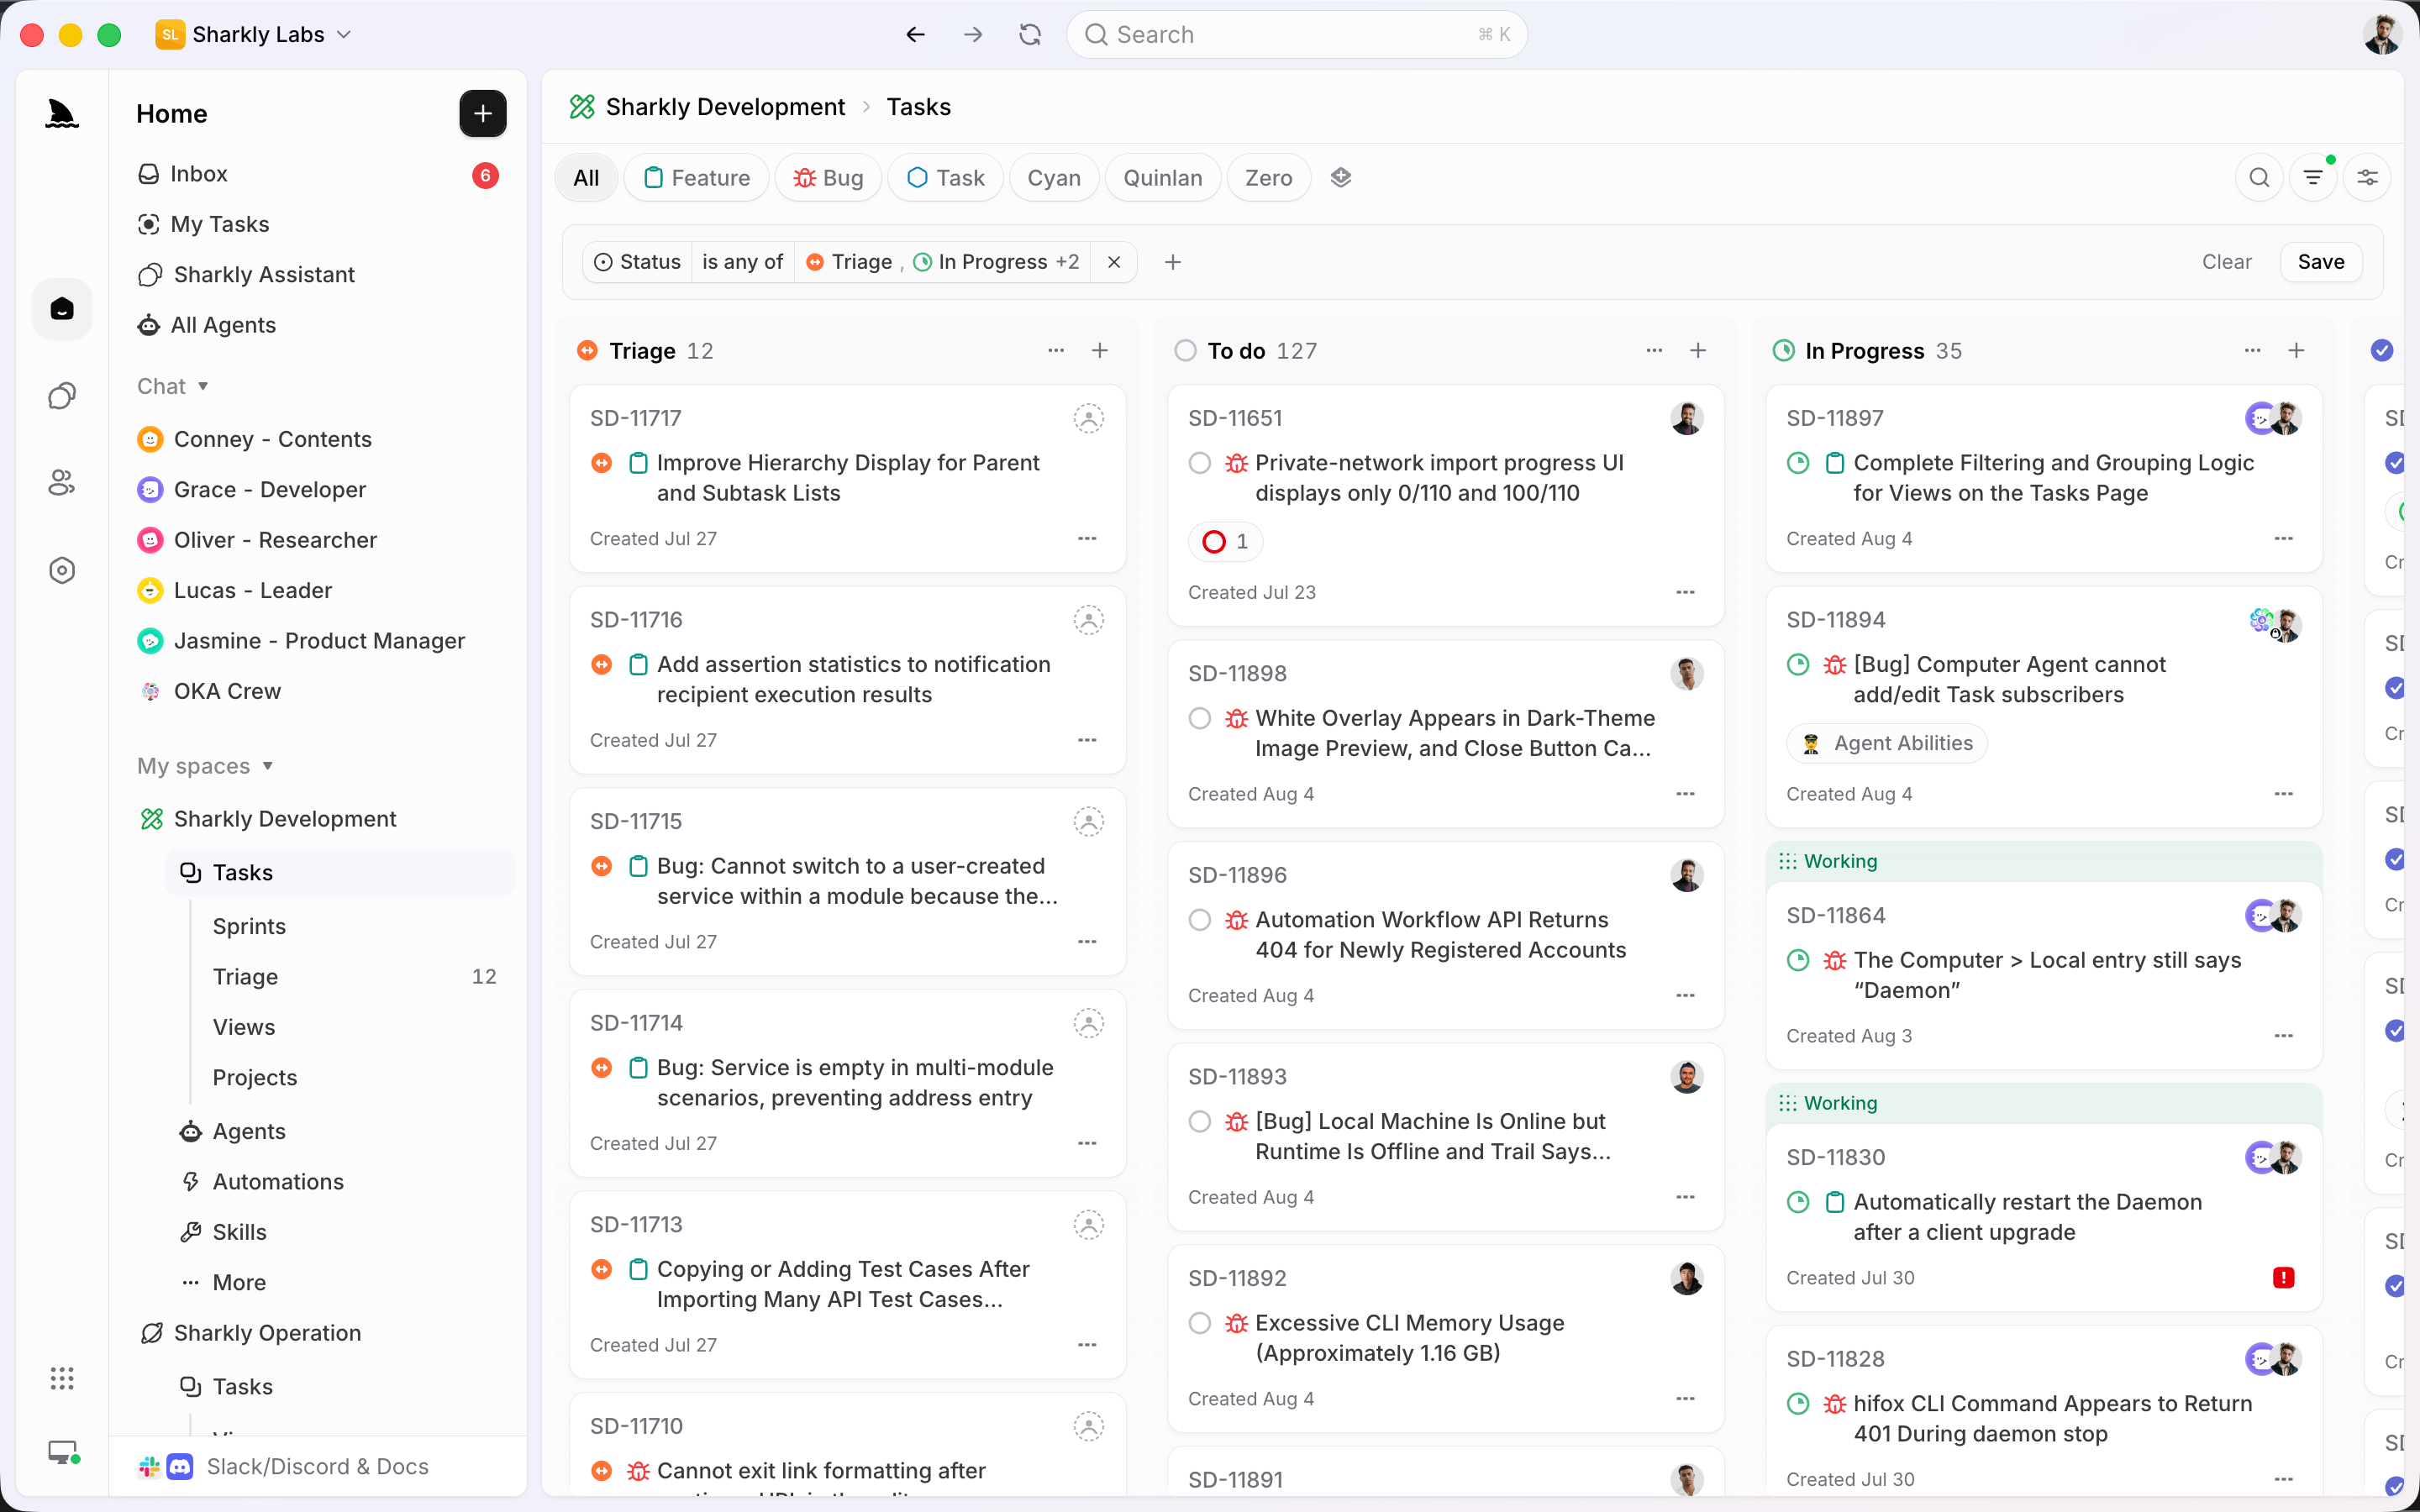Open the apps grid icon in left rail
2420x1512 pixels.
62,1378
